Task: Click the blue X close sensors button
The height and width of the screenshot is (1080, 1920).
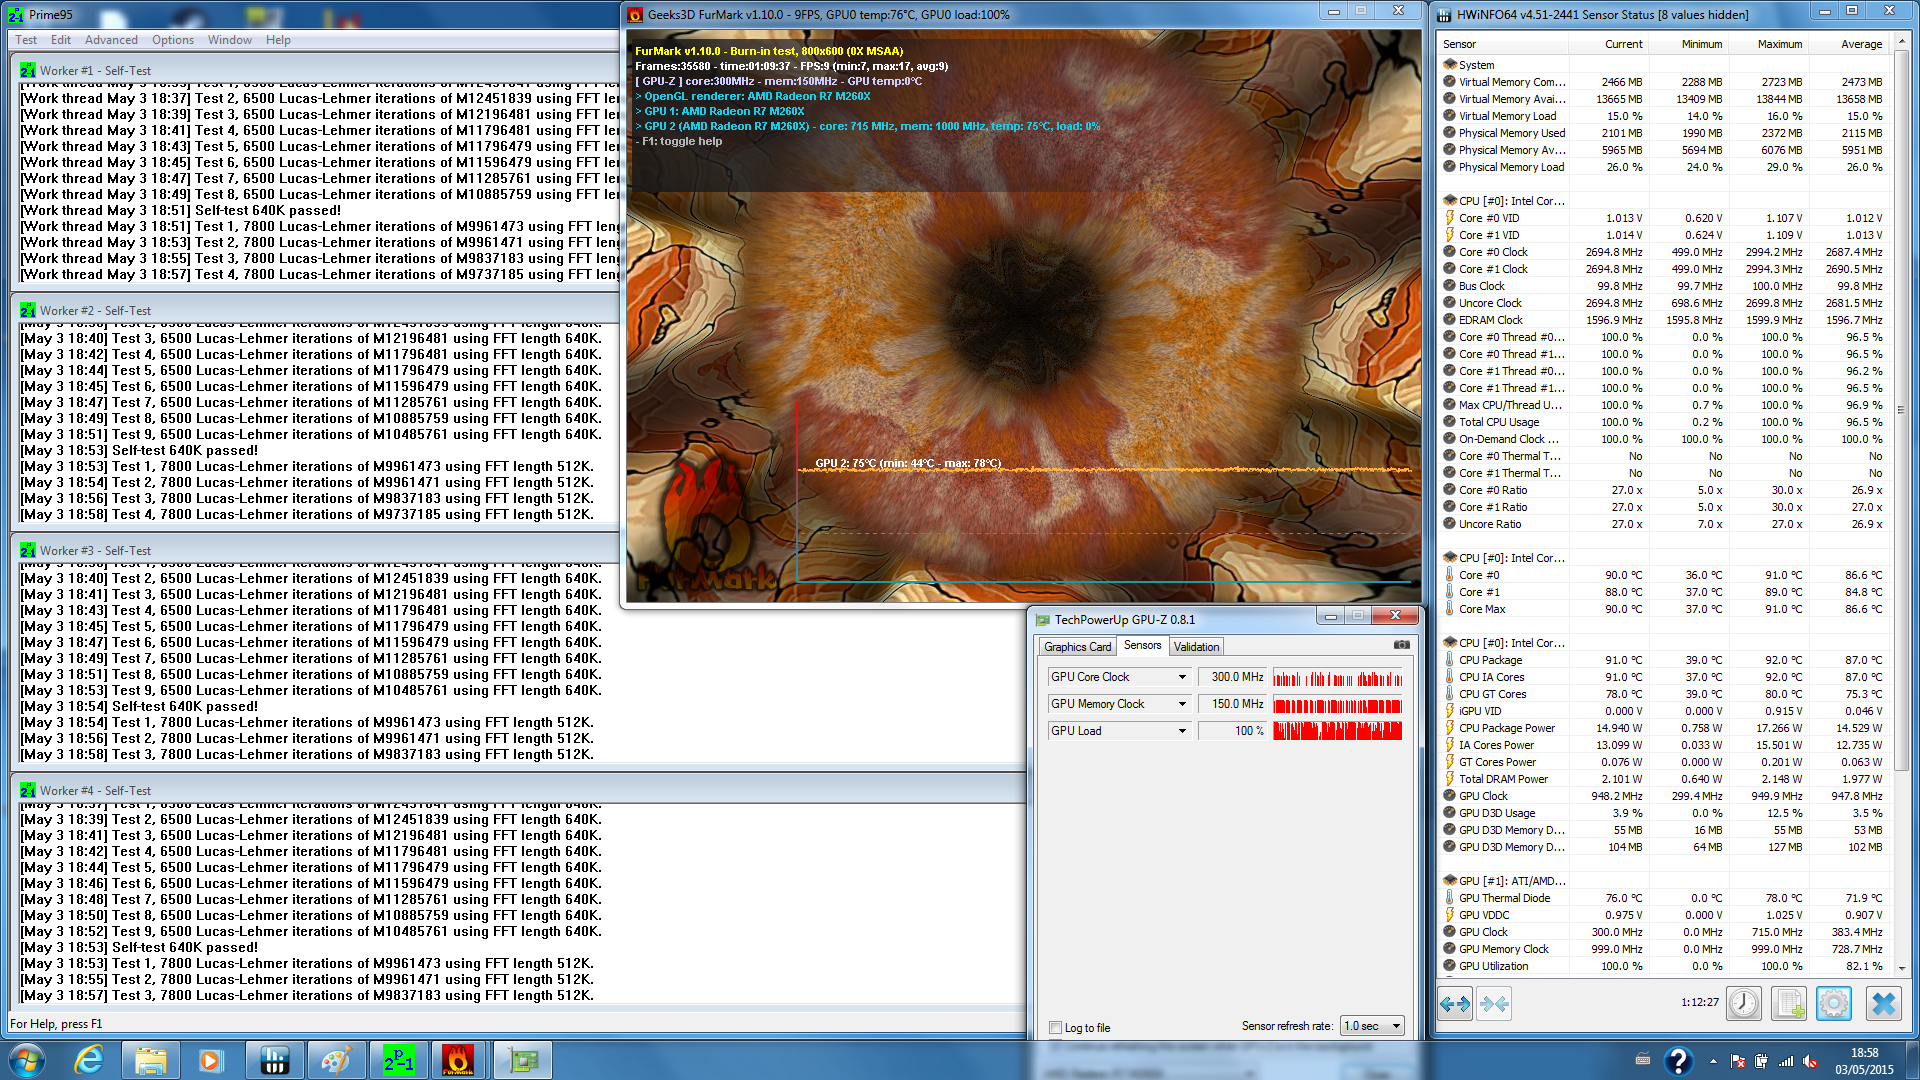Action: 1882,1003
